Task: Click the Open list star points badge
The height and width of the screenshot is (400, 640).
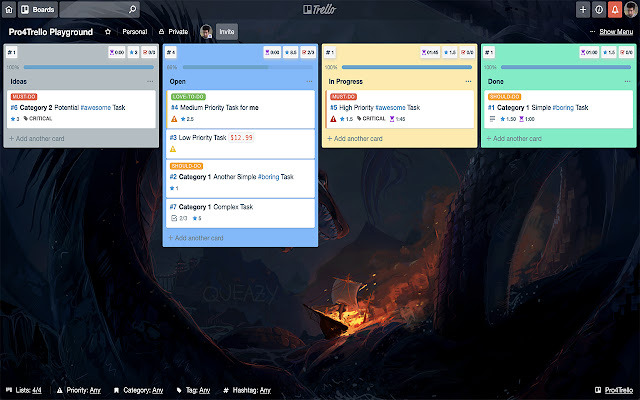Action: pos(291,52)
